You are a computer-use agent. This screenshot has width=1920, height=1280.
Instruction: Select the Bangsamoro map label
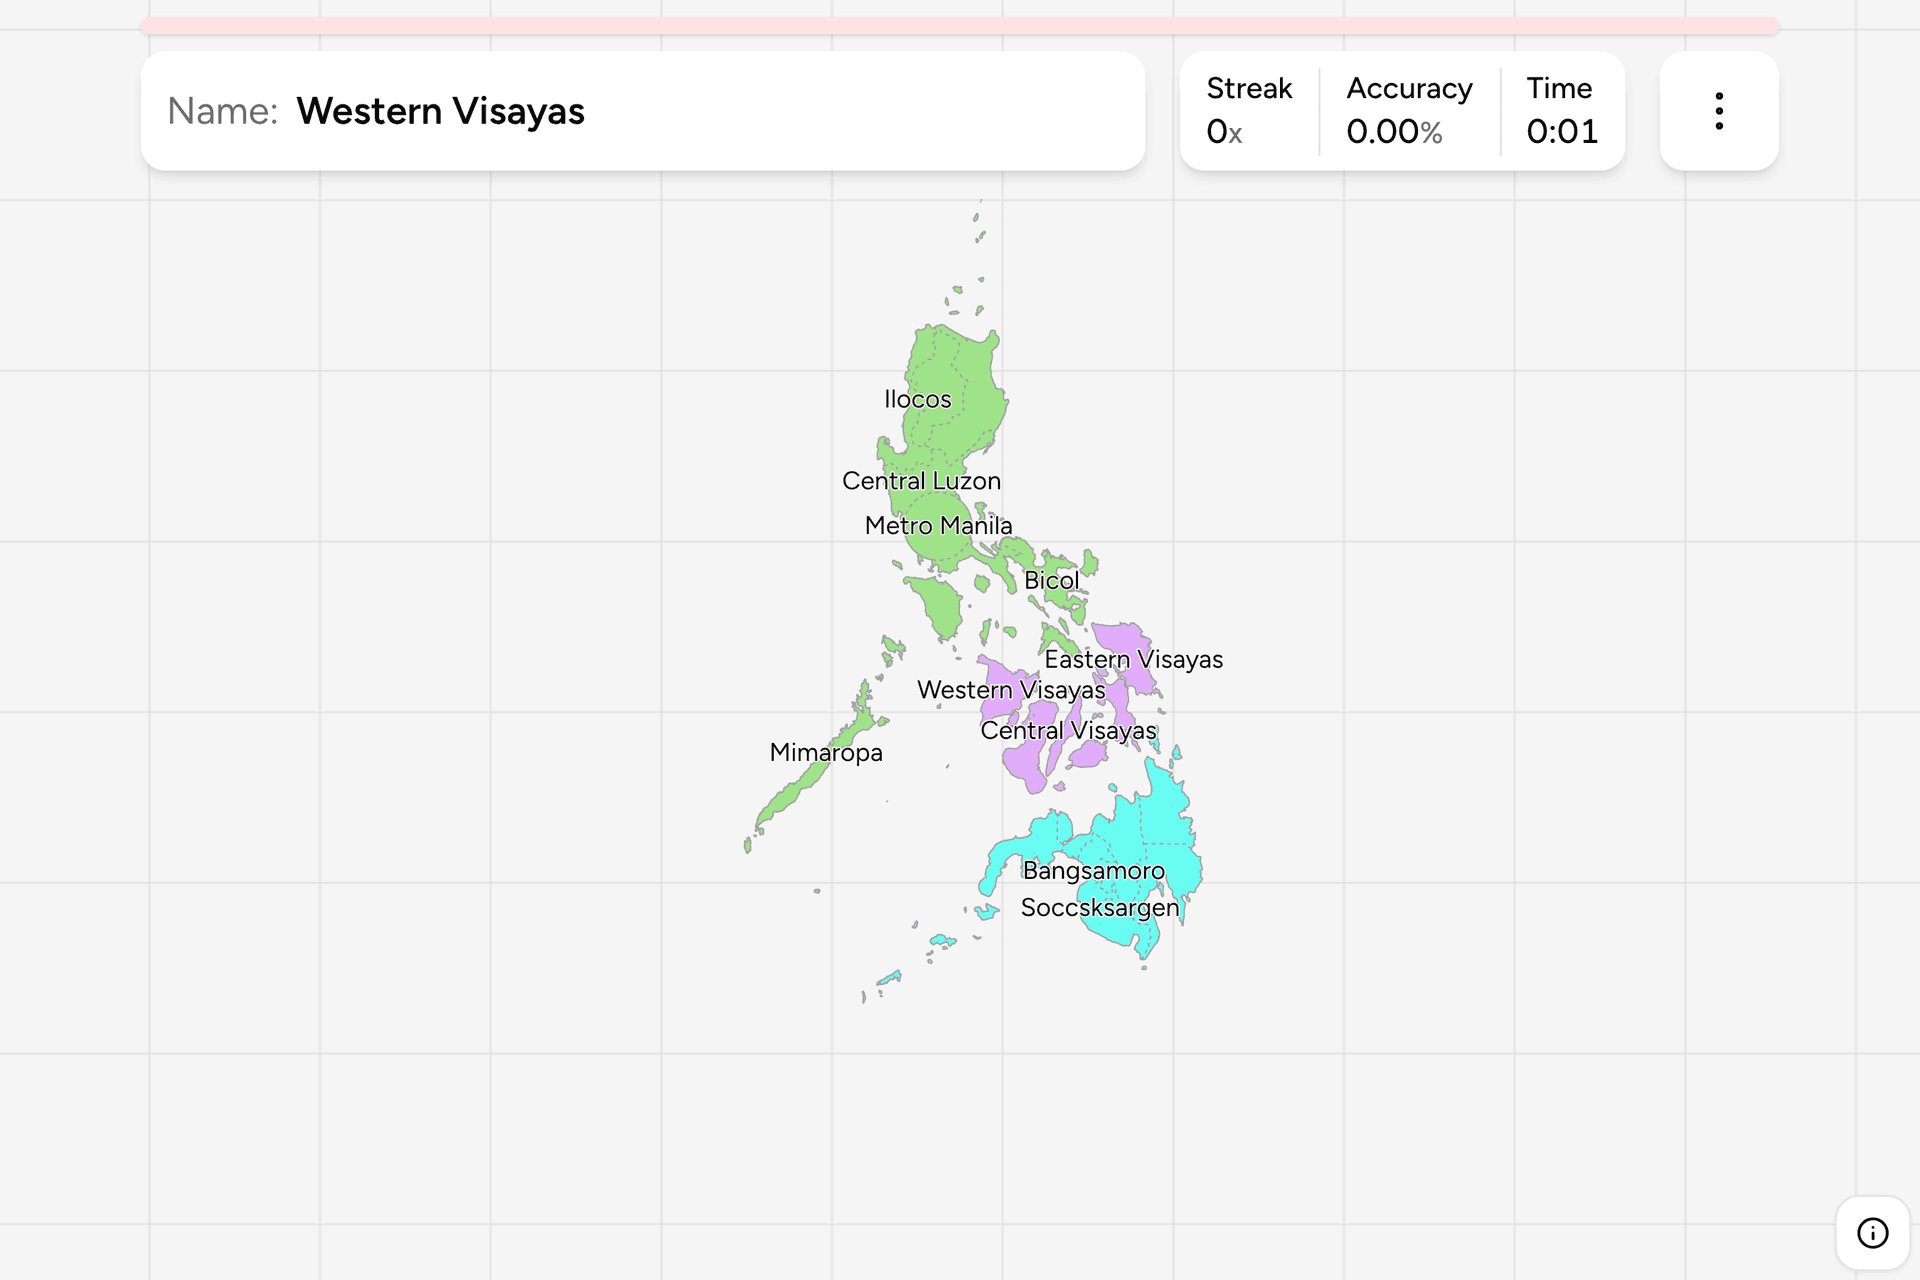point(1093,871)
